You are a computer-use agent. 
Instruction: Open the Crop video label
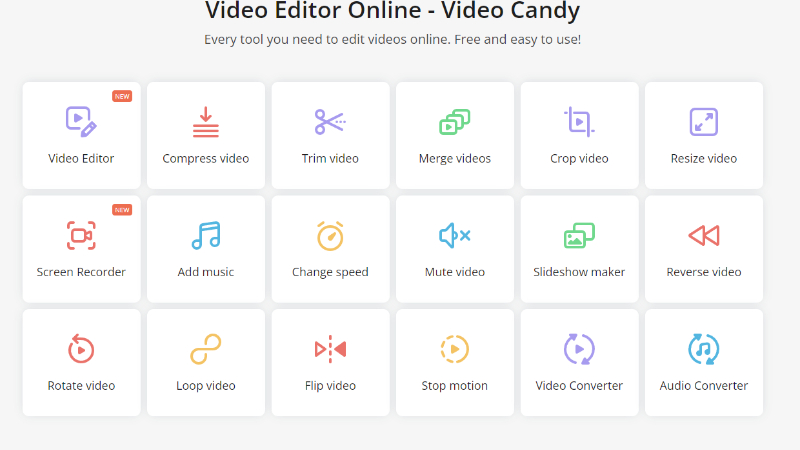[x=579, y=159]
